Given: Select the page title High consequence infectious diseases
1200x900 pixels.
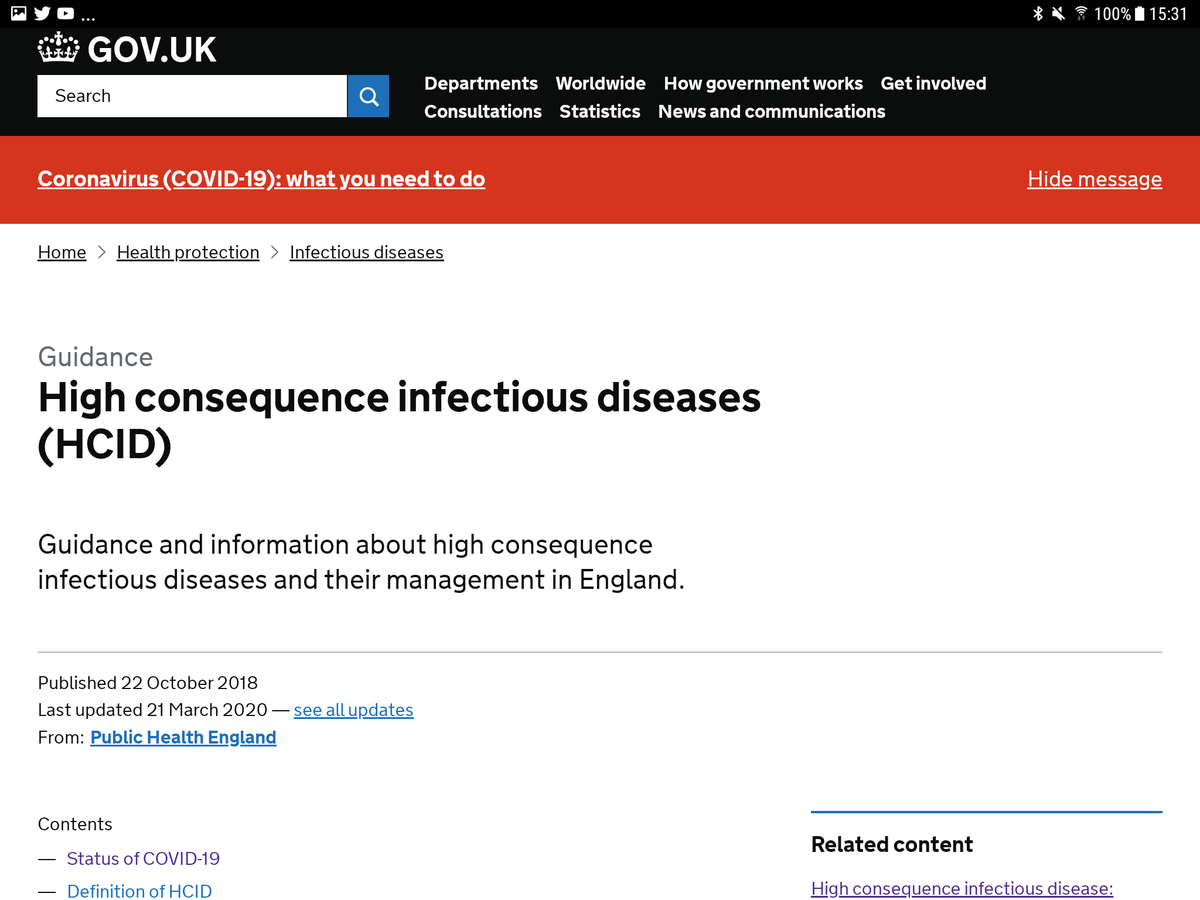Looking at the screenshot, I should (399, 420).
